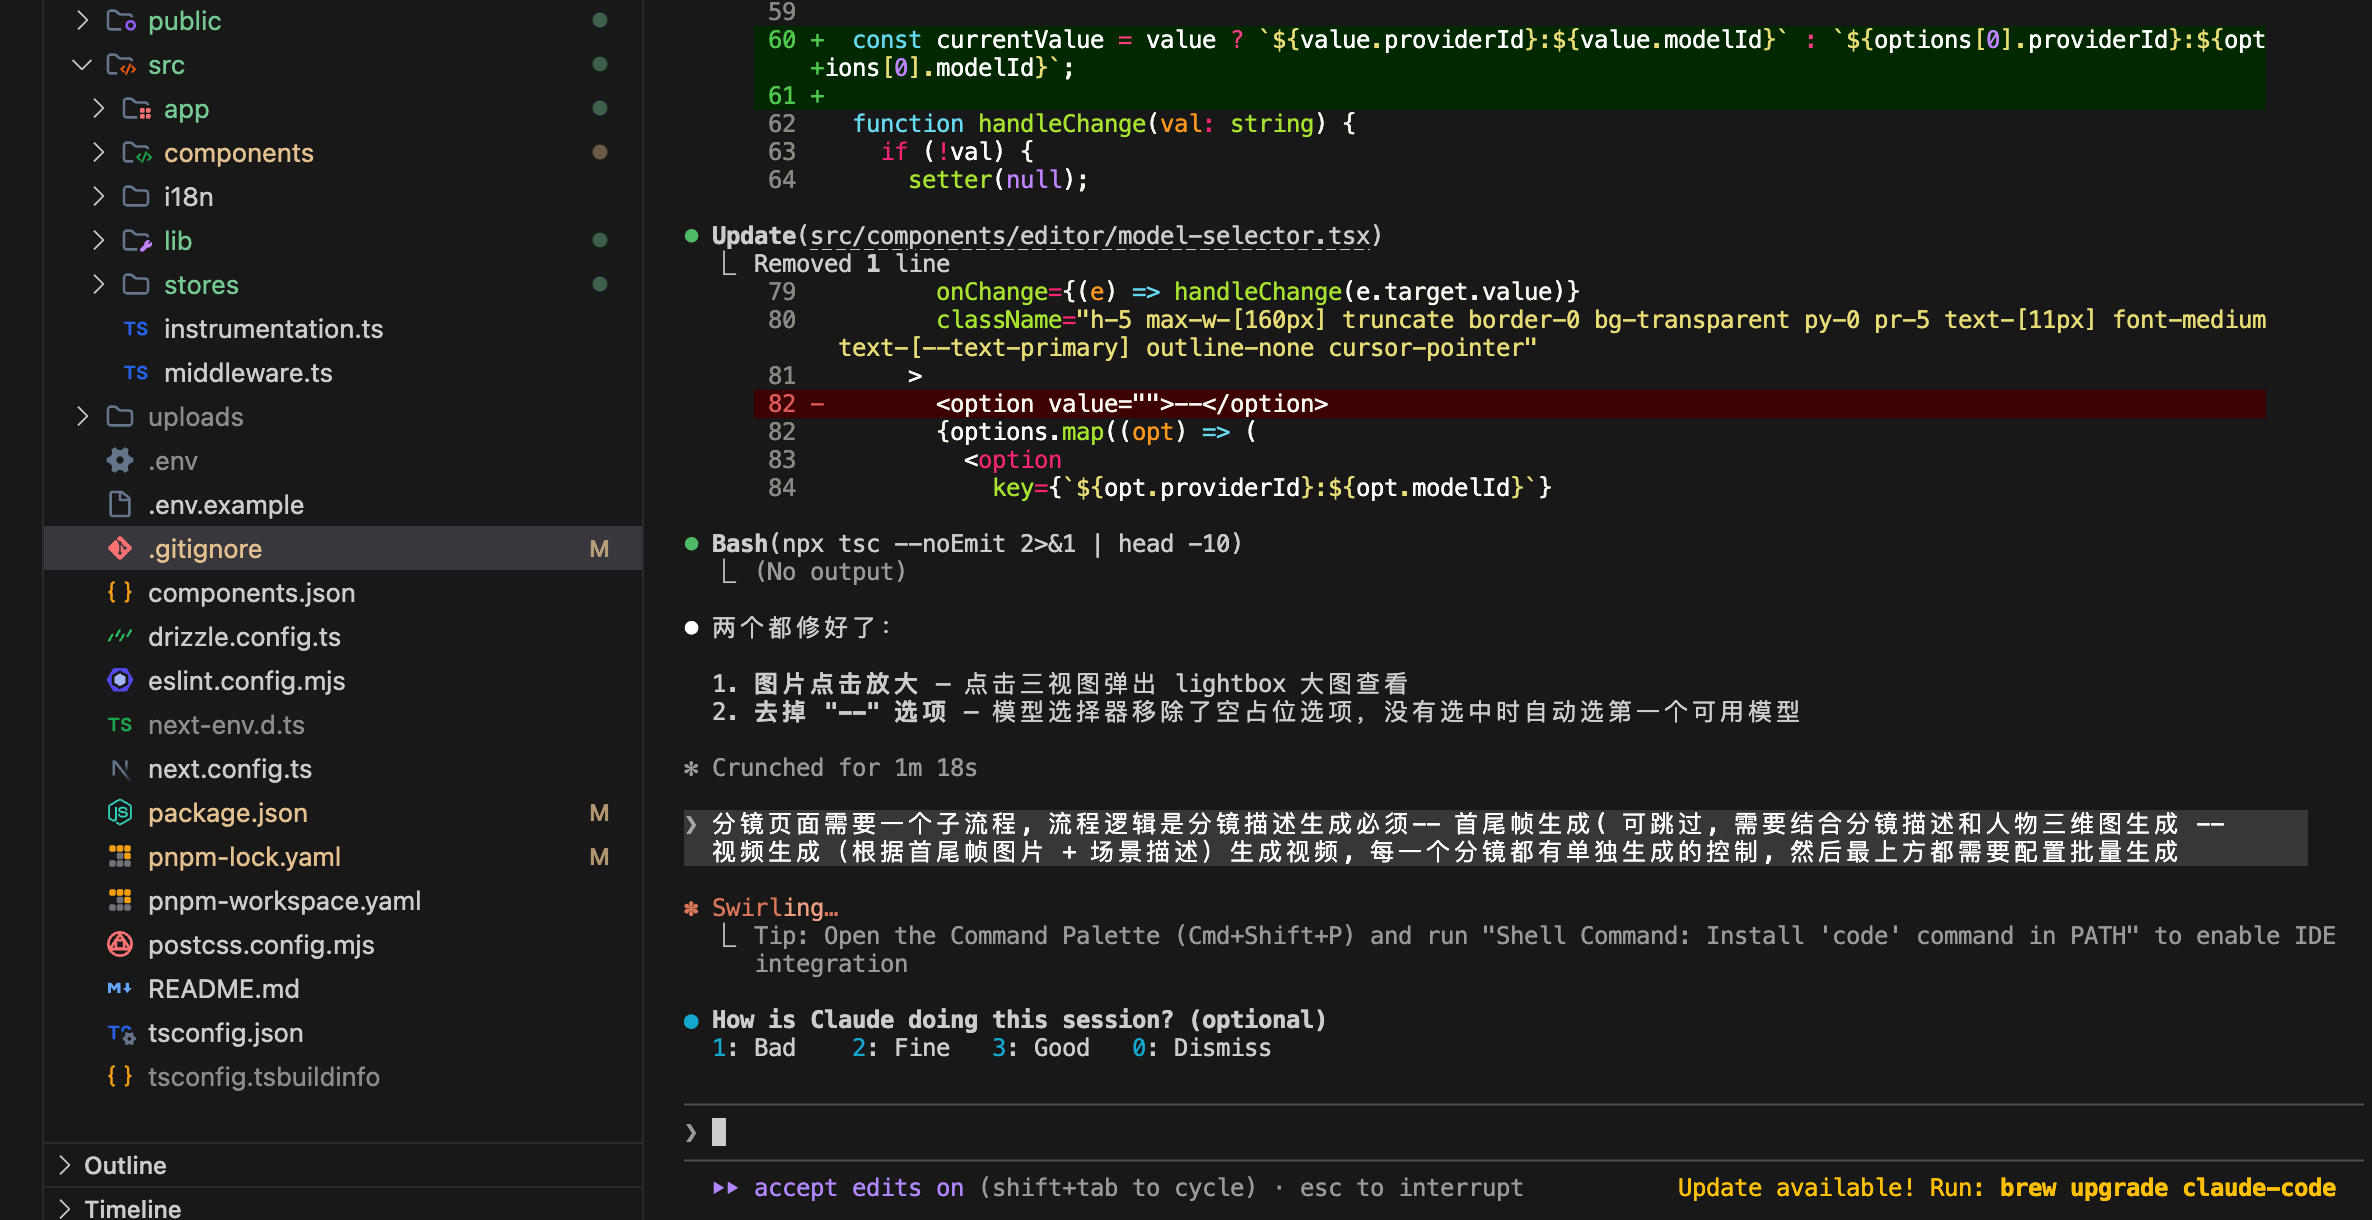
Task: Click the README.md markdown icon
Action: point(120,989)
